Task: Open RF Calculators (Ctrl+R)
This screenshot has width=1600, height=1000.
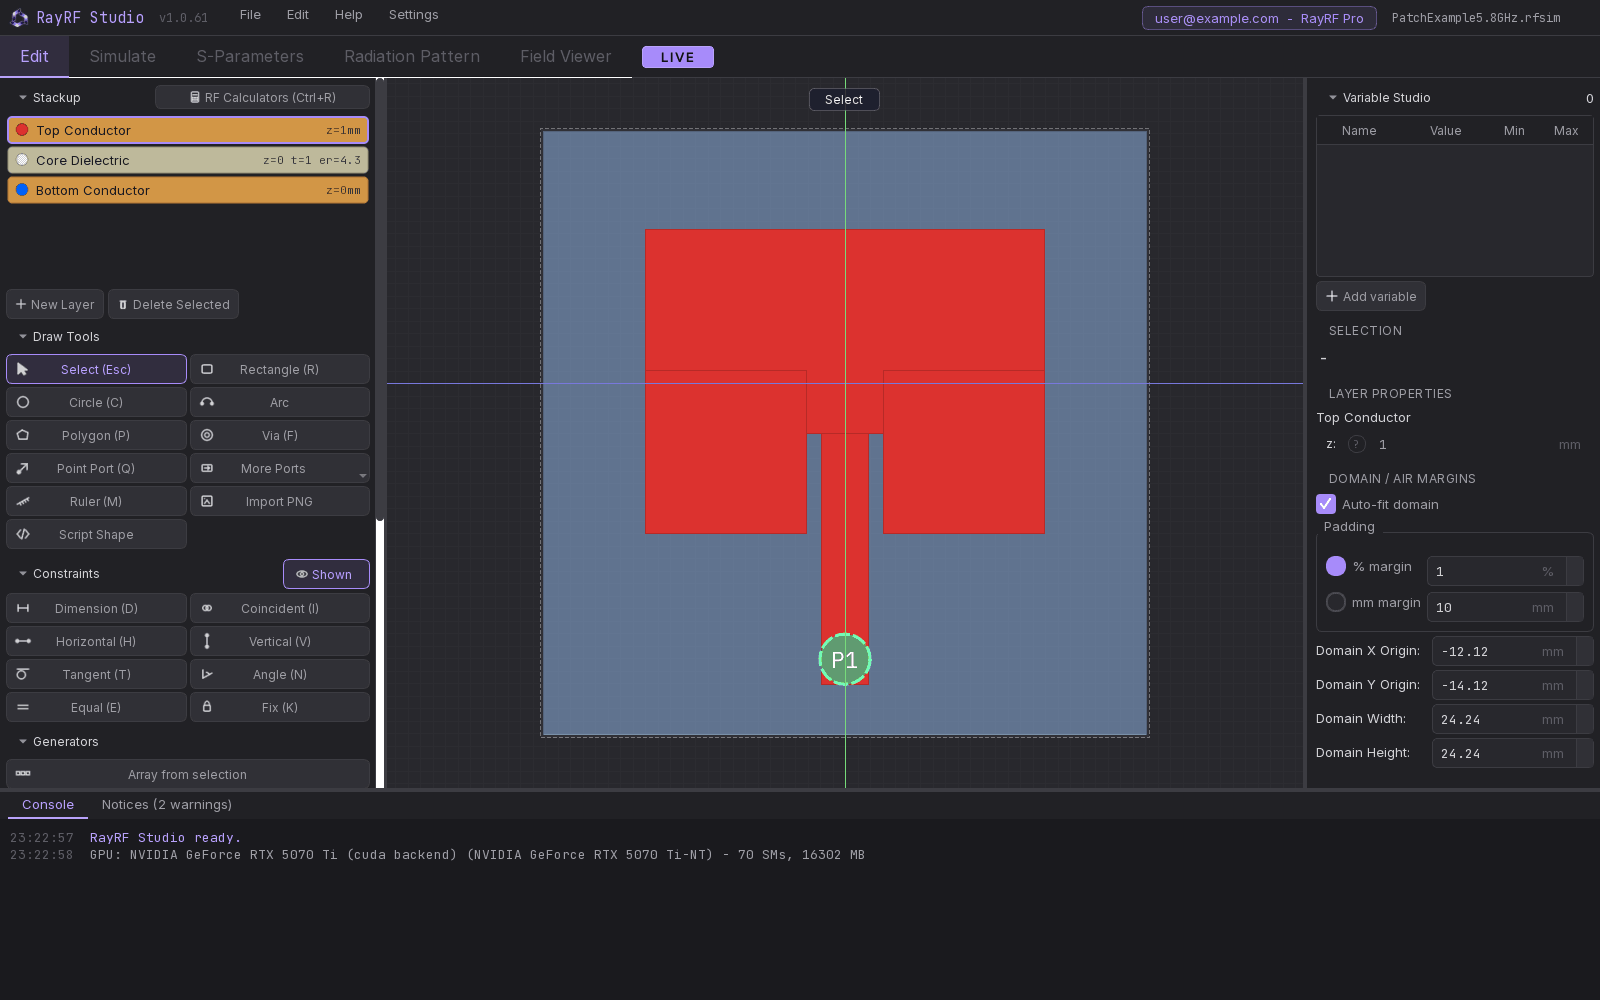Action: click(262, 97)
